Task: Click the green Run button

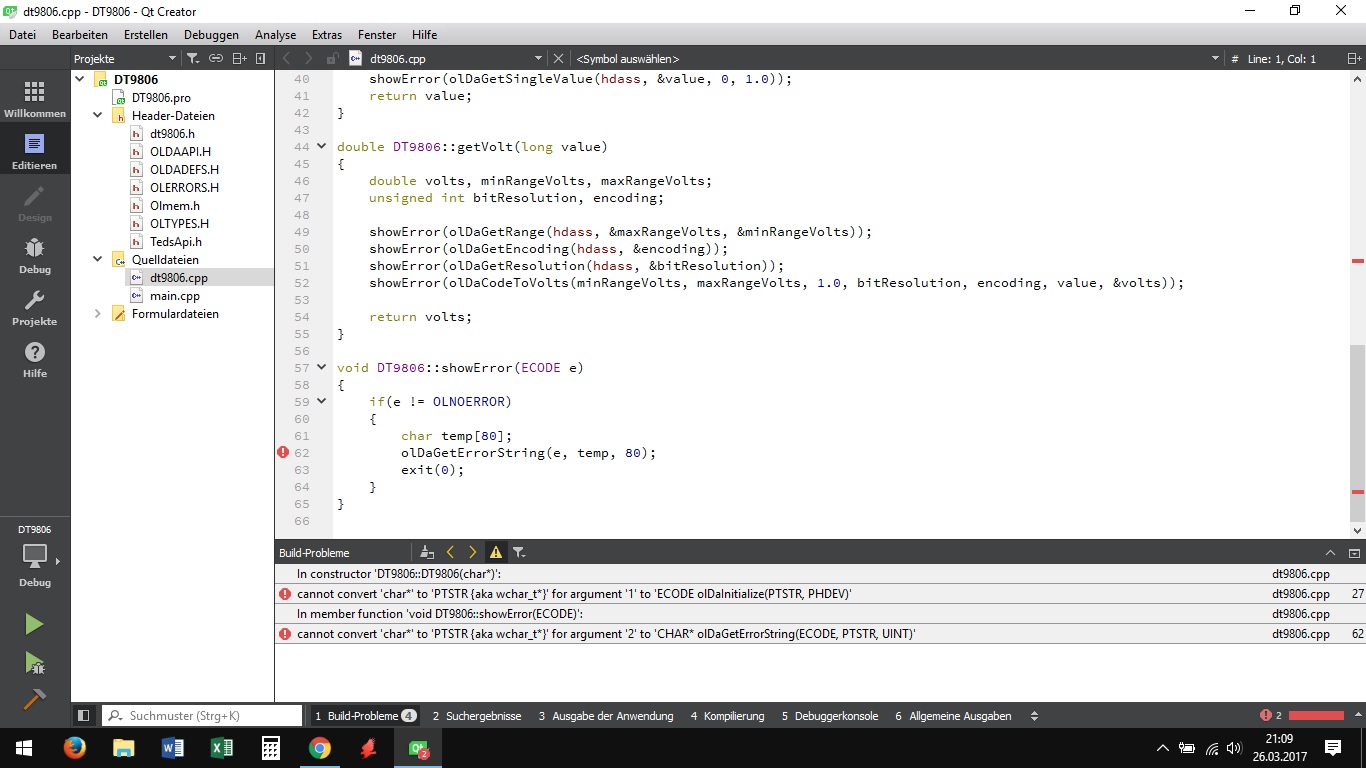Action: coord(34,624)
